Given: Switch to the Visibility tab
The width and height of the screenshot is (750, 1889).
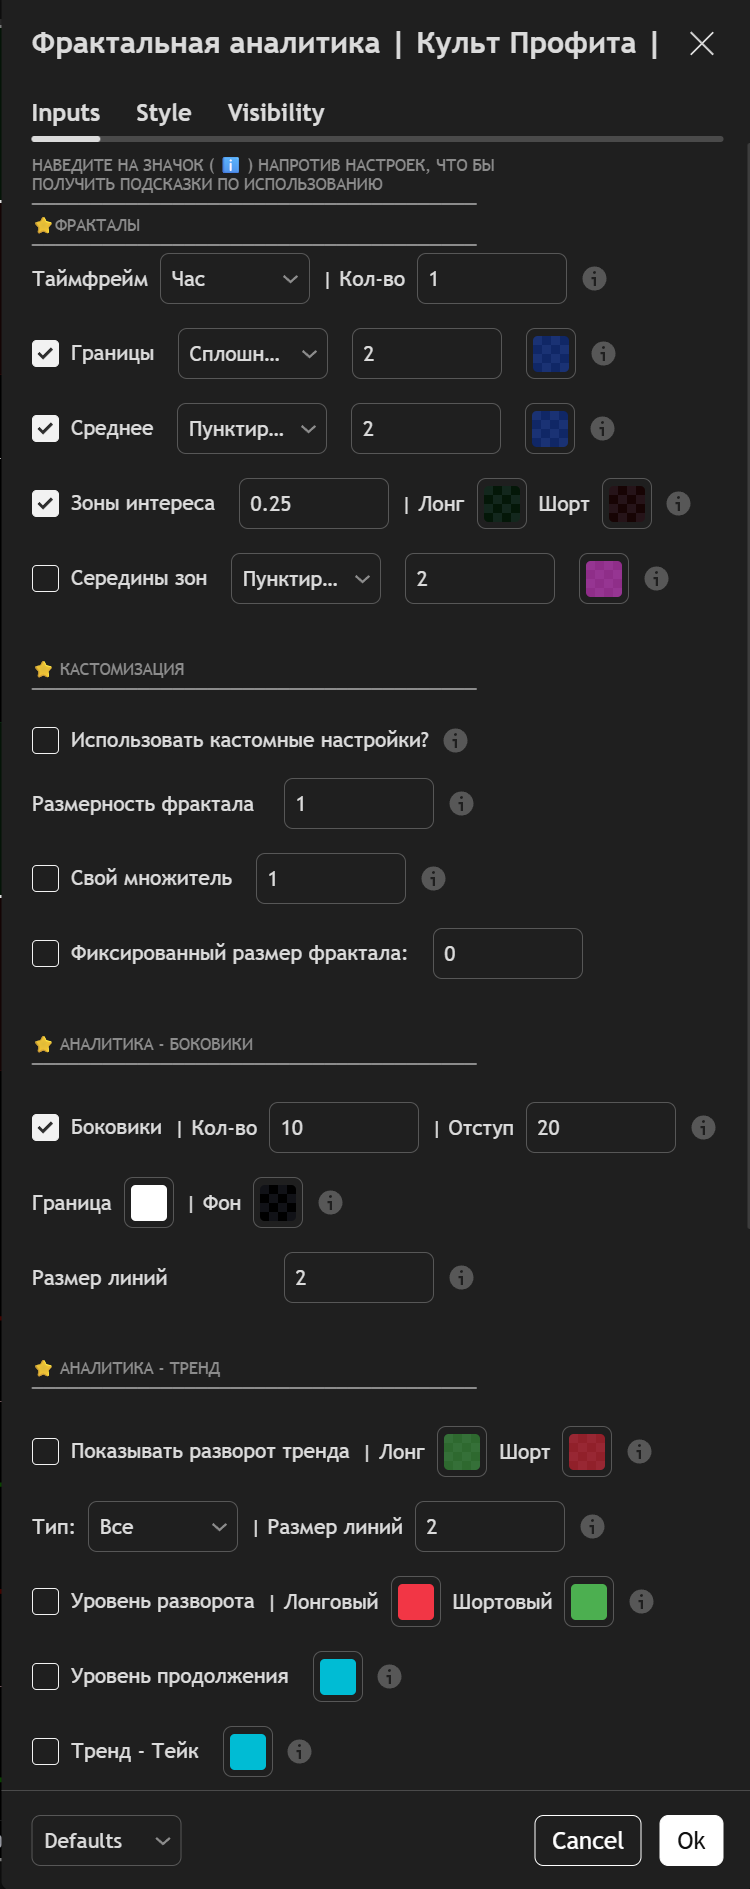Looking at the screenshot, I should click(x=276, y=113).
